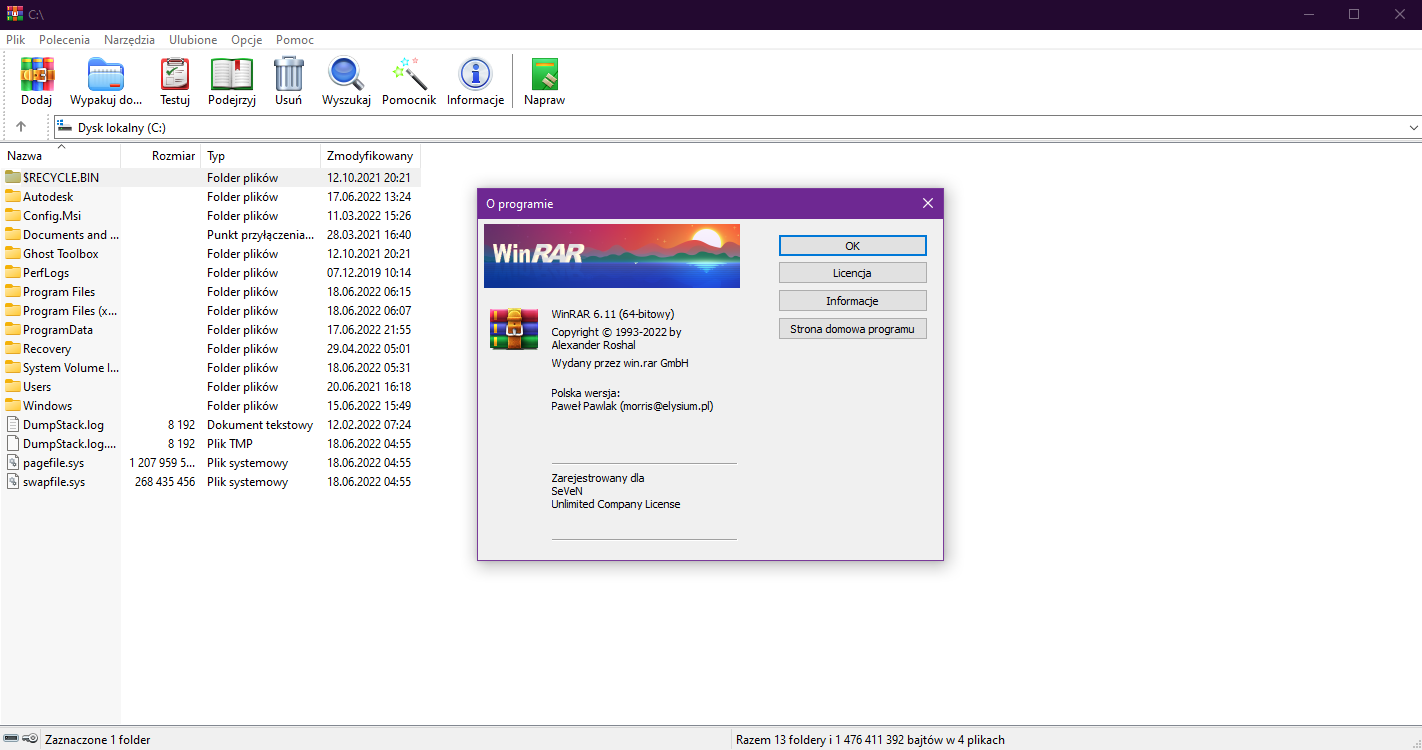Click the Dodaj (add to archive) icon

[37, 74]
